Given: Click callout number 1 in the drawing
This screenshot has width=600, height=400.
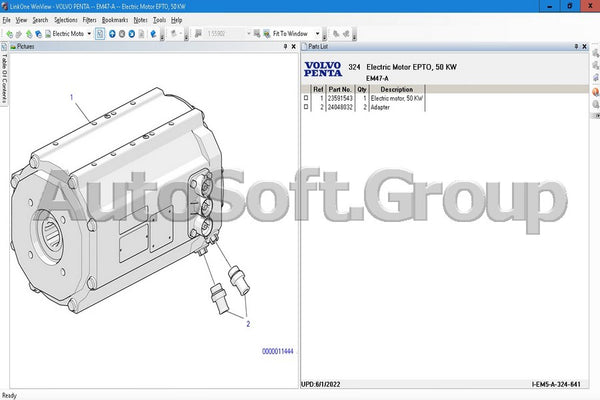Looking at the screenshot, I should 71,97.
